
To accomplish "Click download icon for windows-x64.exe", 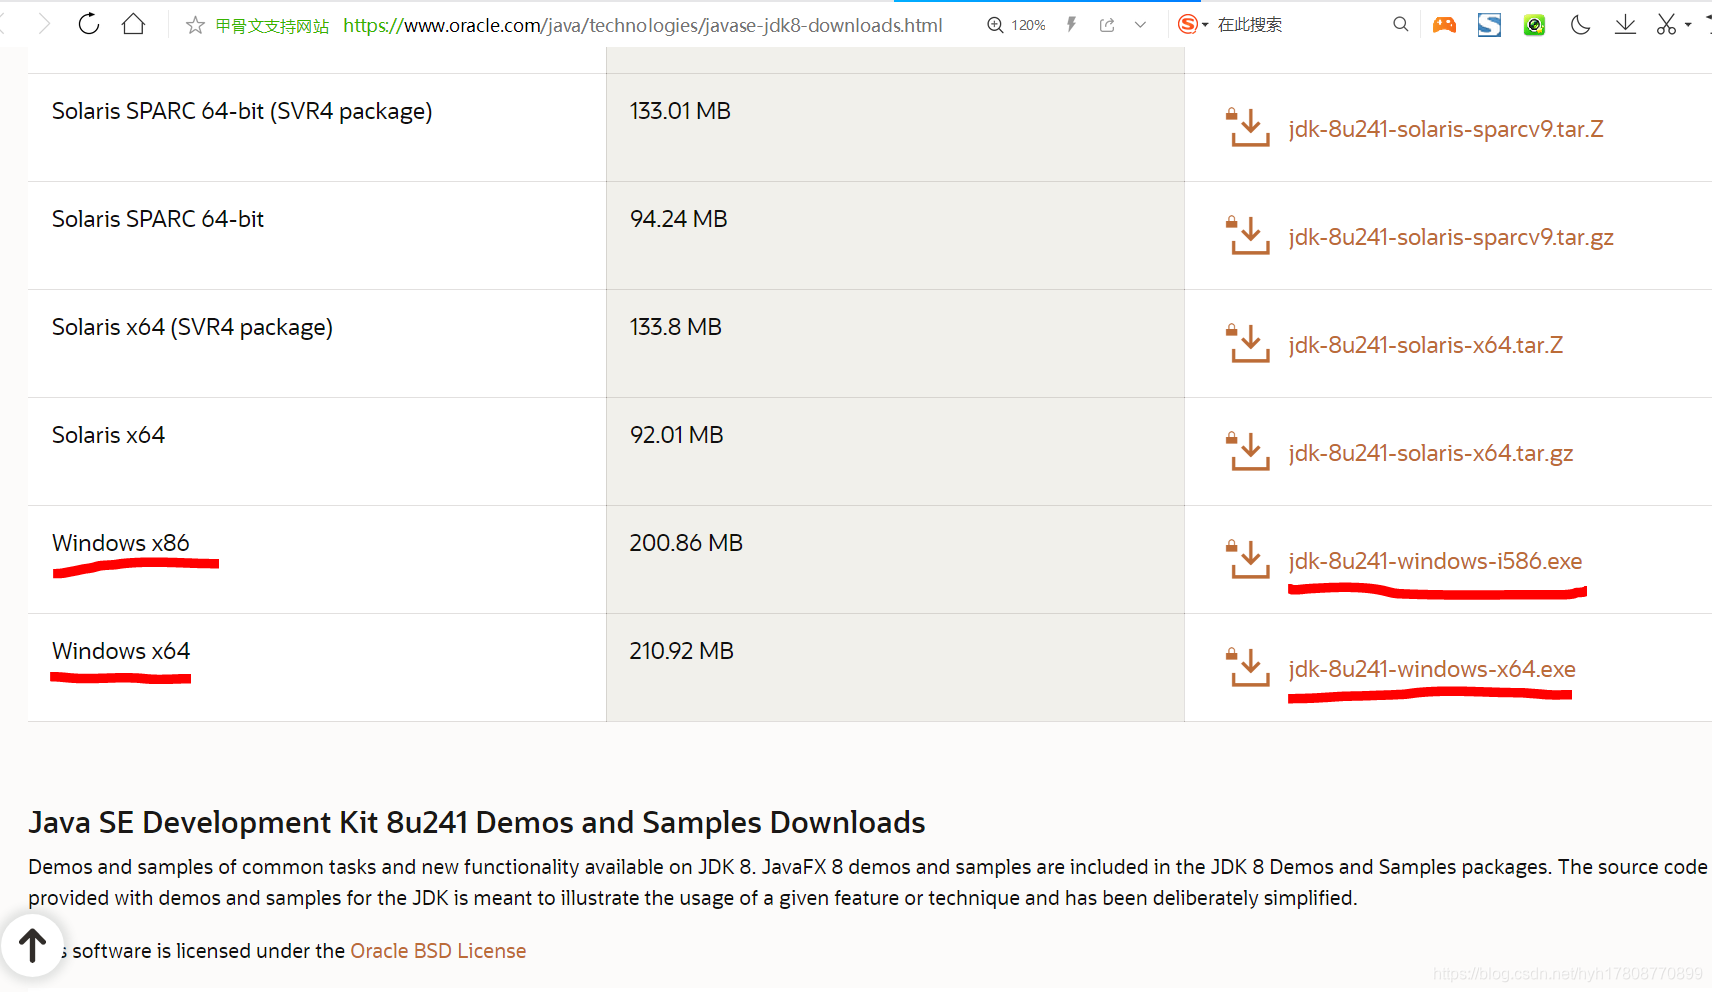I will (1248, 667).
